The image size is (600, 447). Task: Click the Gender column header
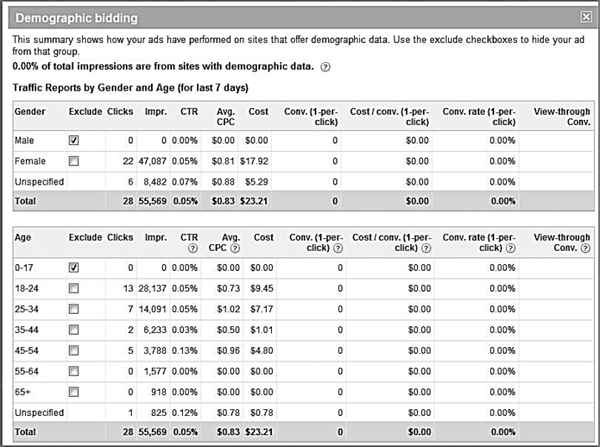30,112
